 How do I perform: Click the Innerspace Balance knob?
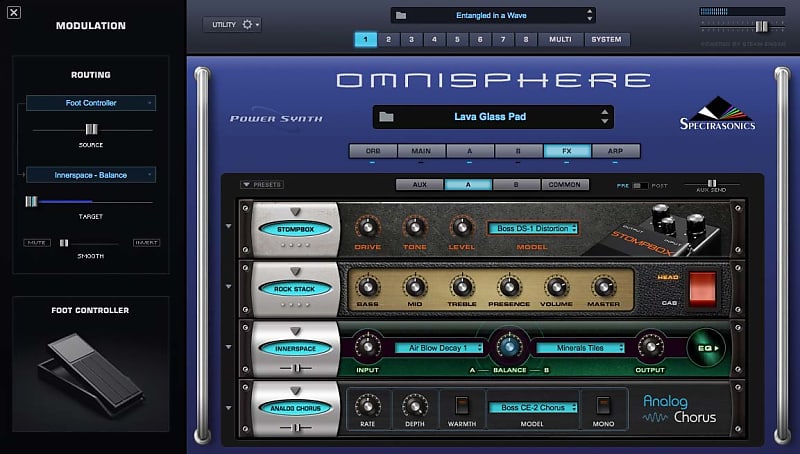point(509,347)
